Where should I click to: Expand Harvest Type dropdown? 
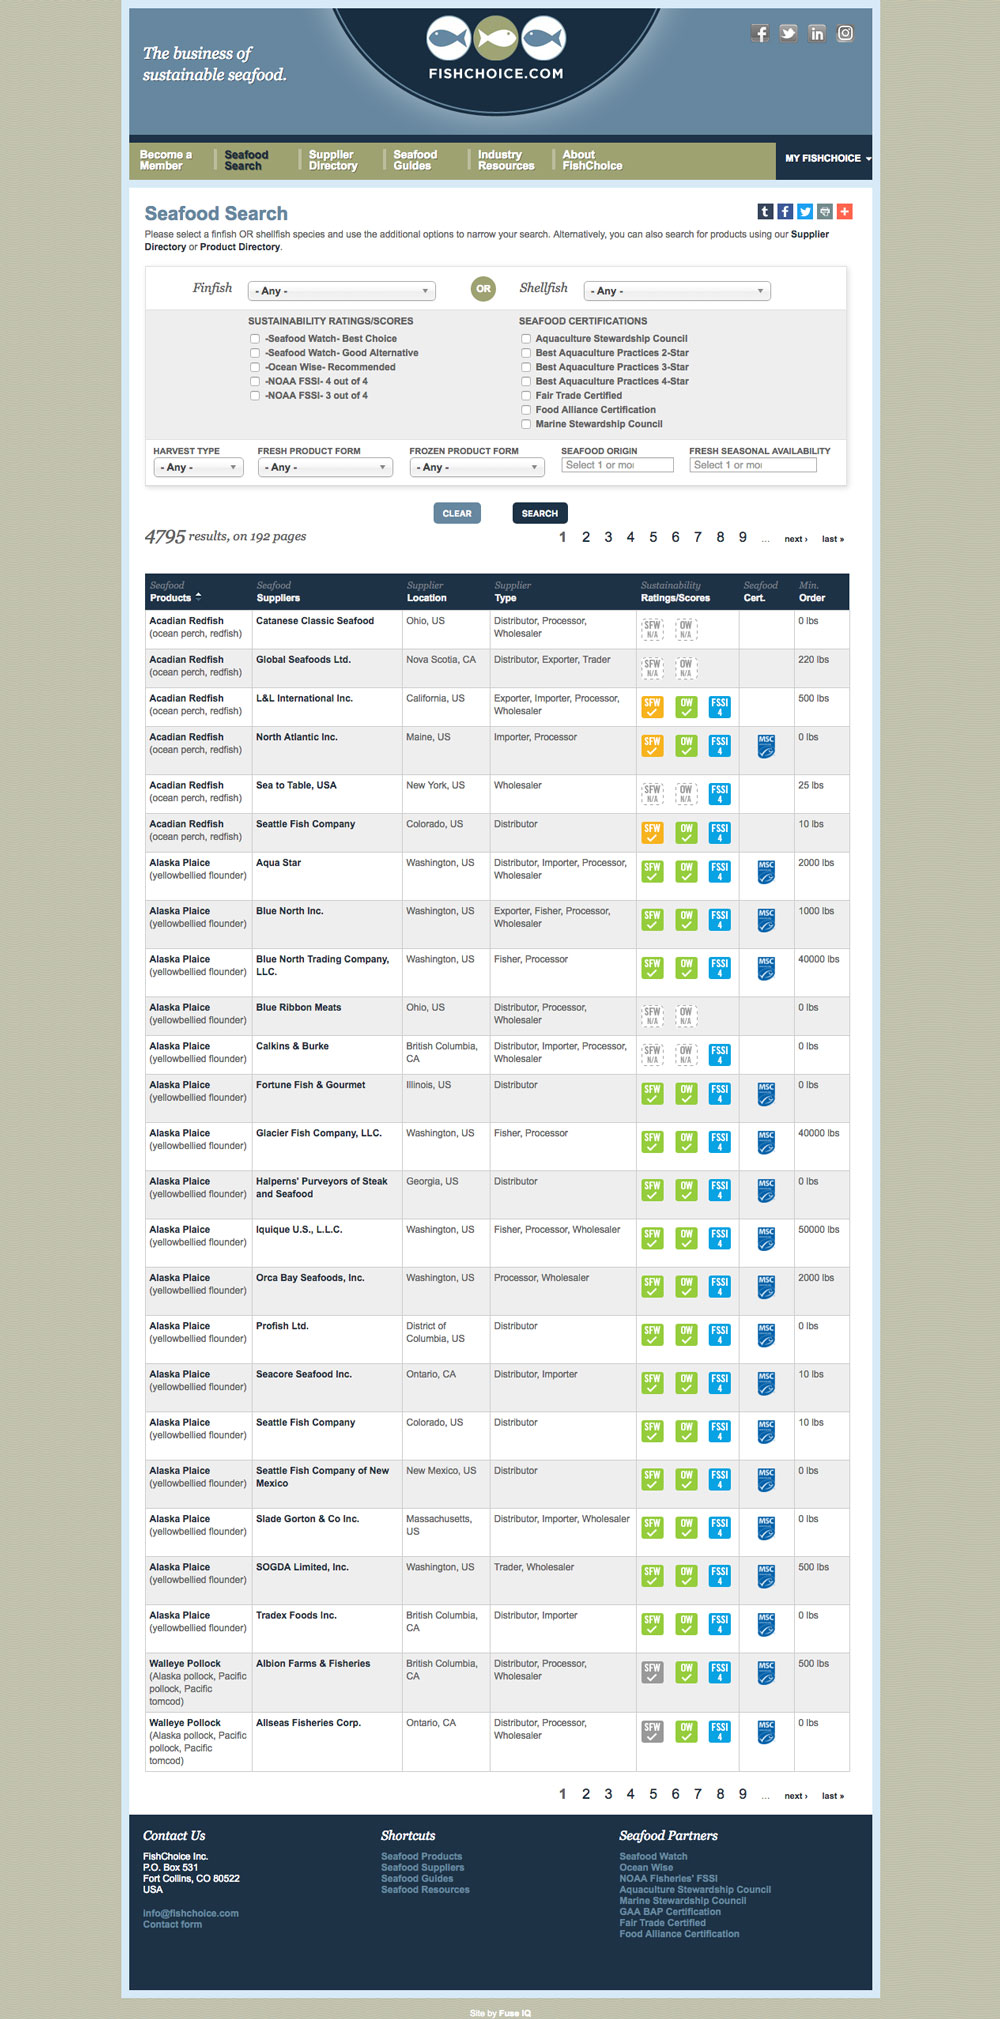(x=198, y=467)
